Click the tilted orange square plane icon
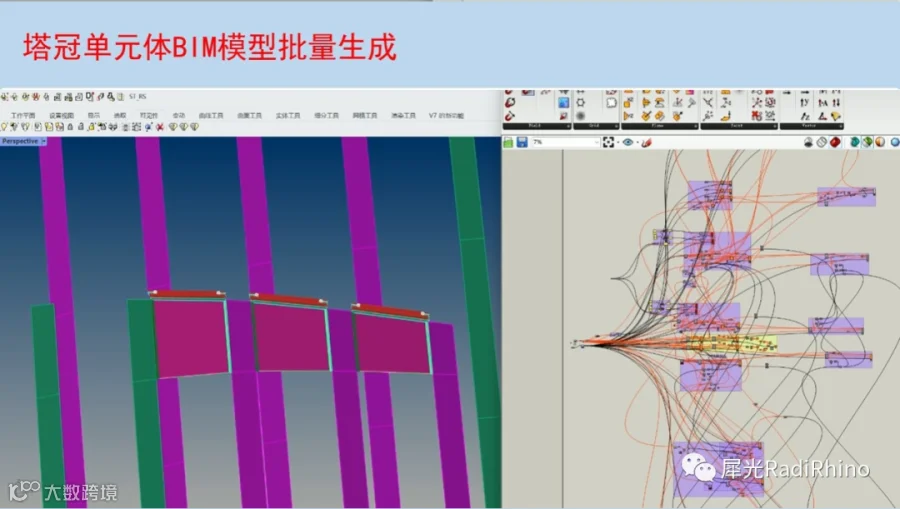Image resolution: width=900 pixels, height=509 pixels. point(660,115)
